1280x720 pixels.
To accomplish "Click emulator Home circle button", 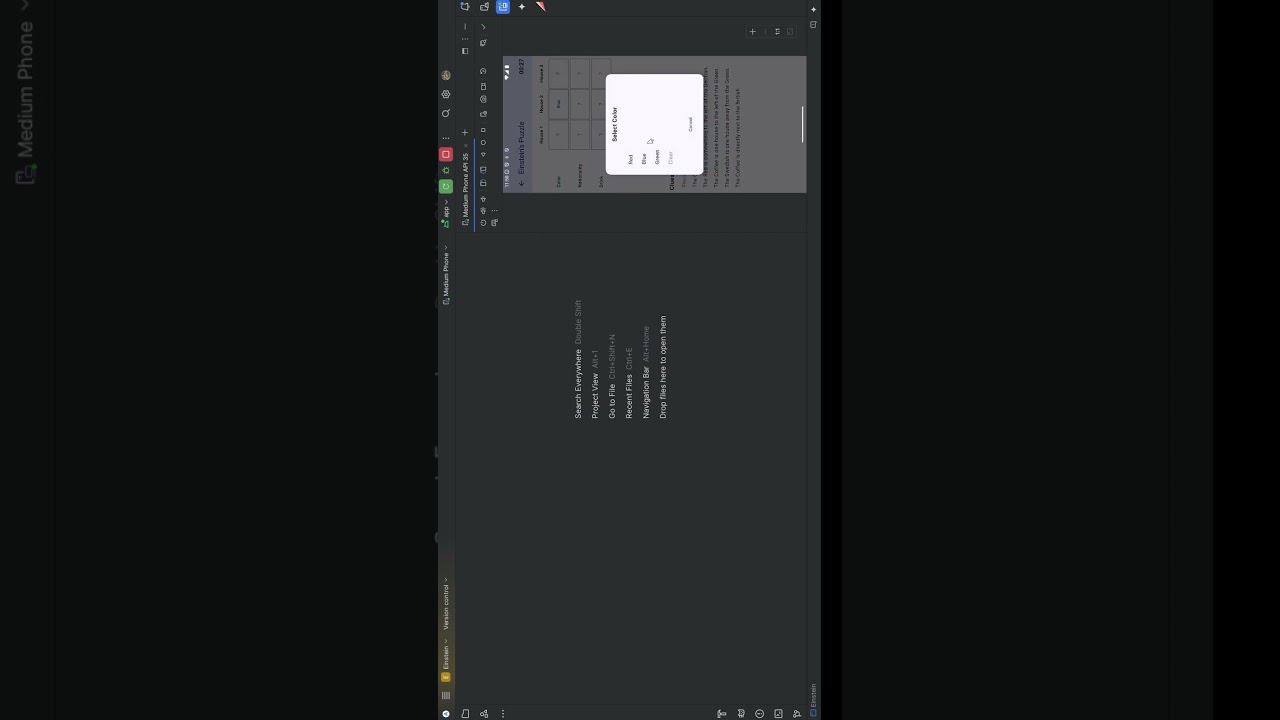I will click(x=483, y=143).
